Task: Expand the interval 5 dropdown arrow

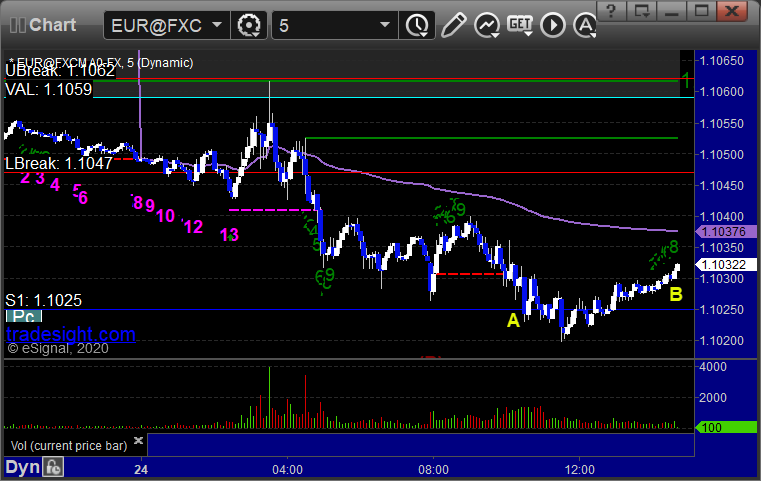Action: click(x=385, y=24)
